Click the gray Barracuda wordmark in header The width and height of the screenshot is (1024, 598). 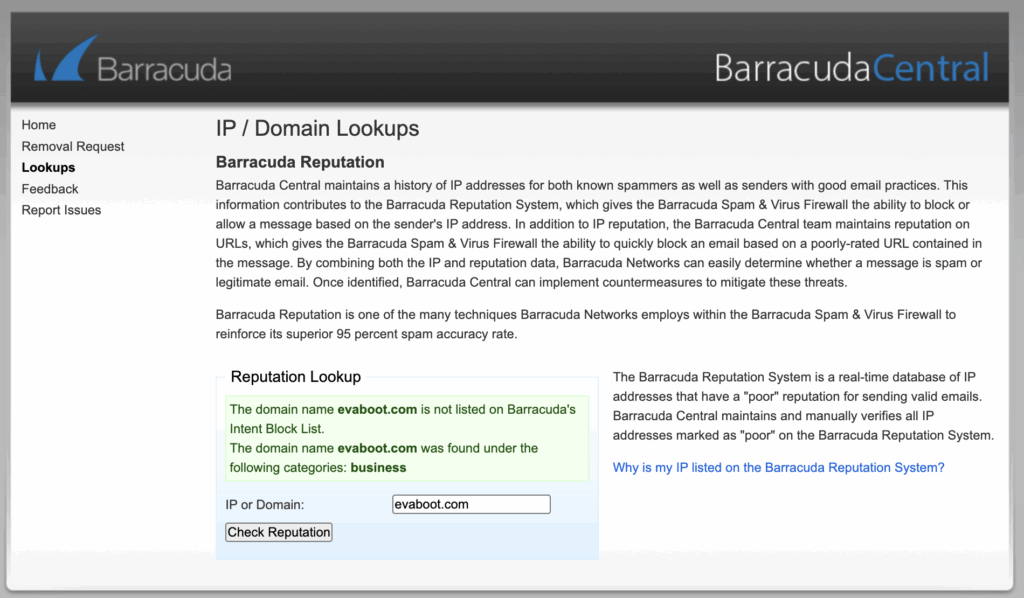[165, 69]
